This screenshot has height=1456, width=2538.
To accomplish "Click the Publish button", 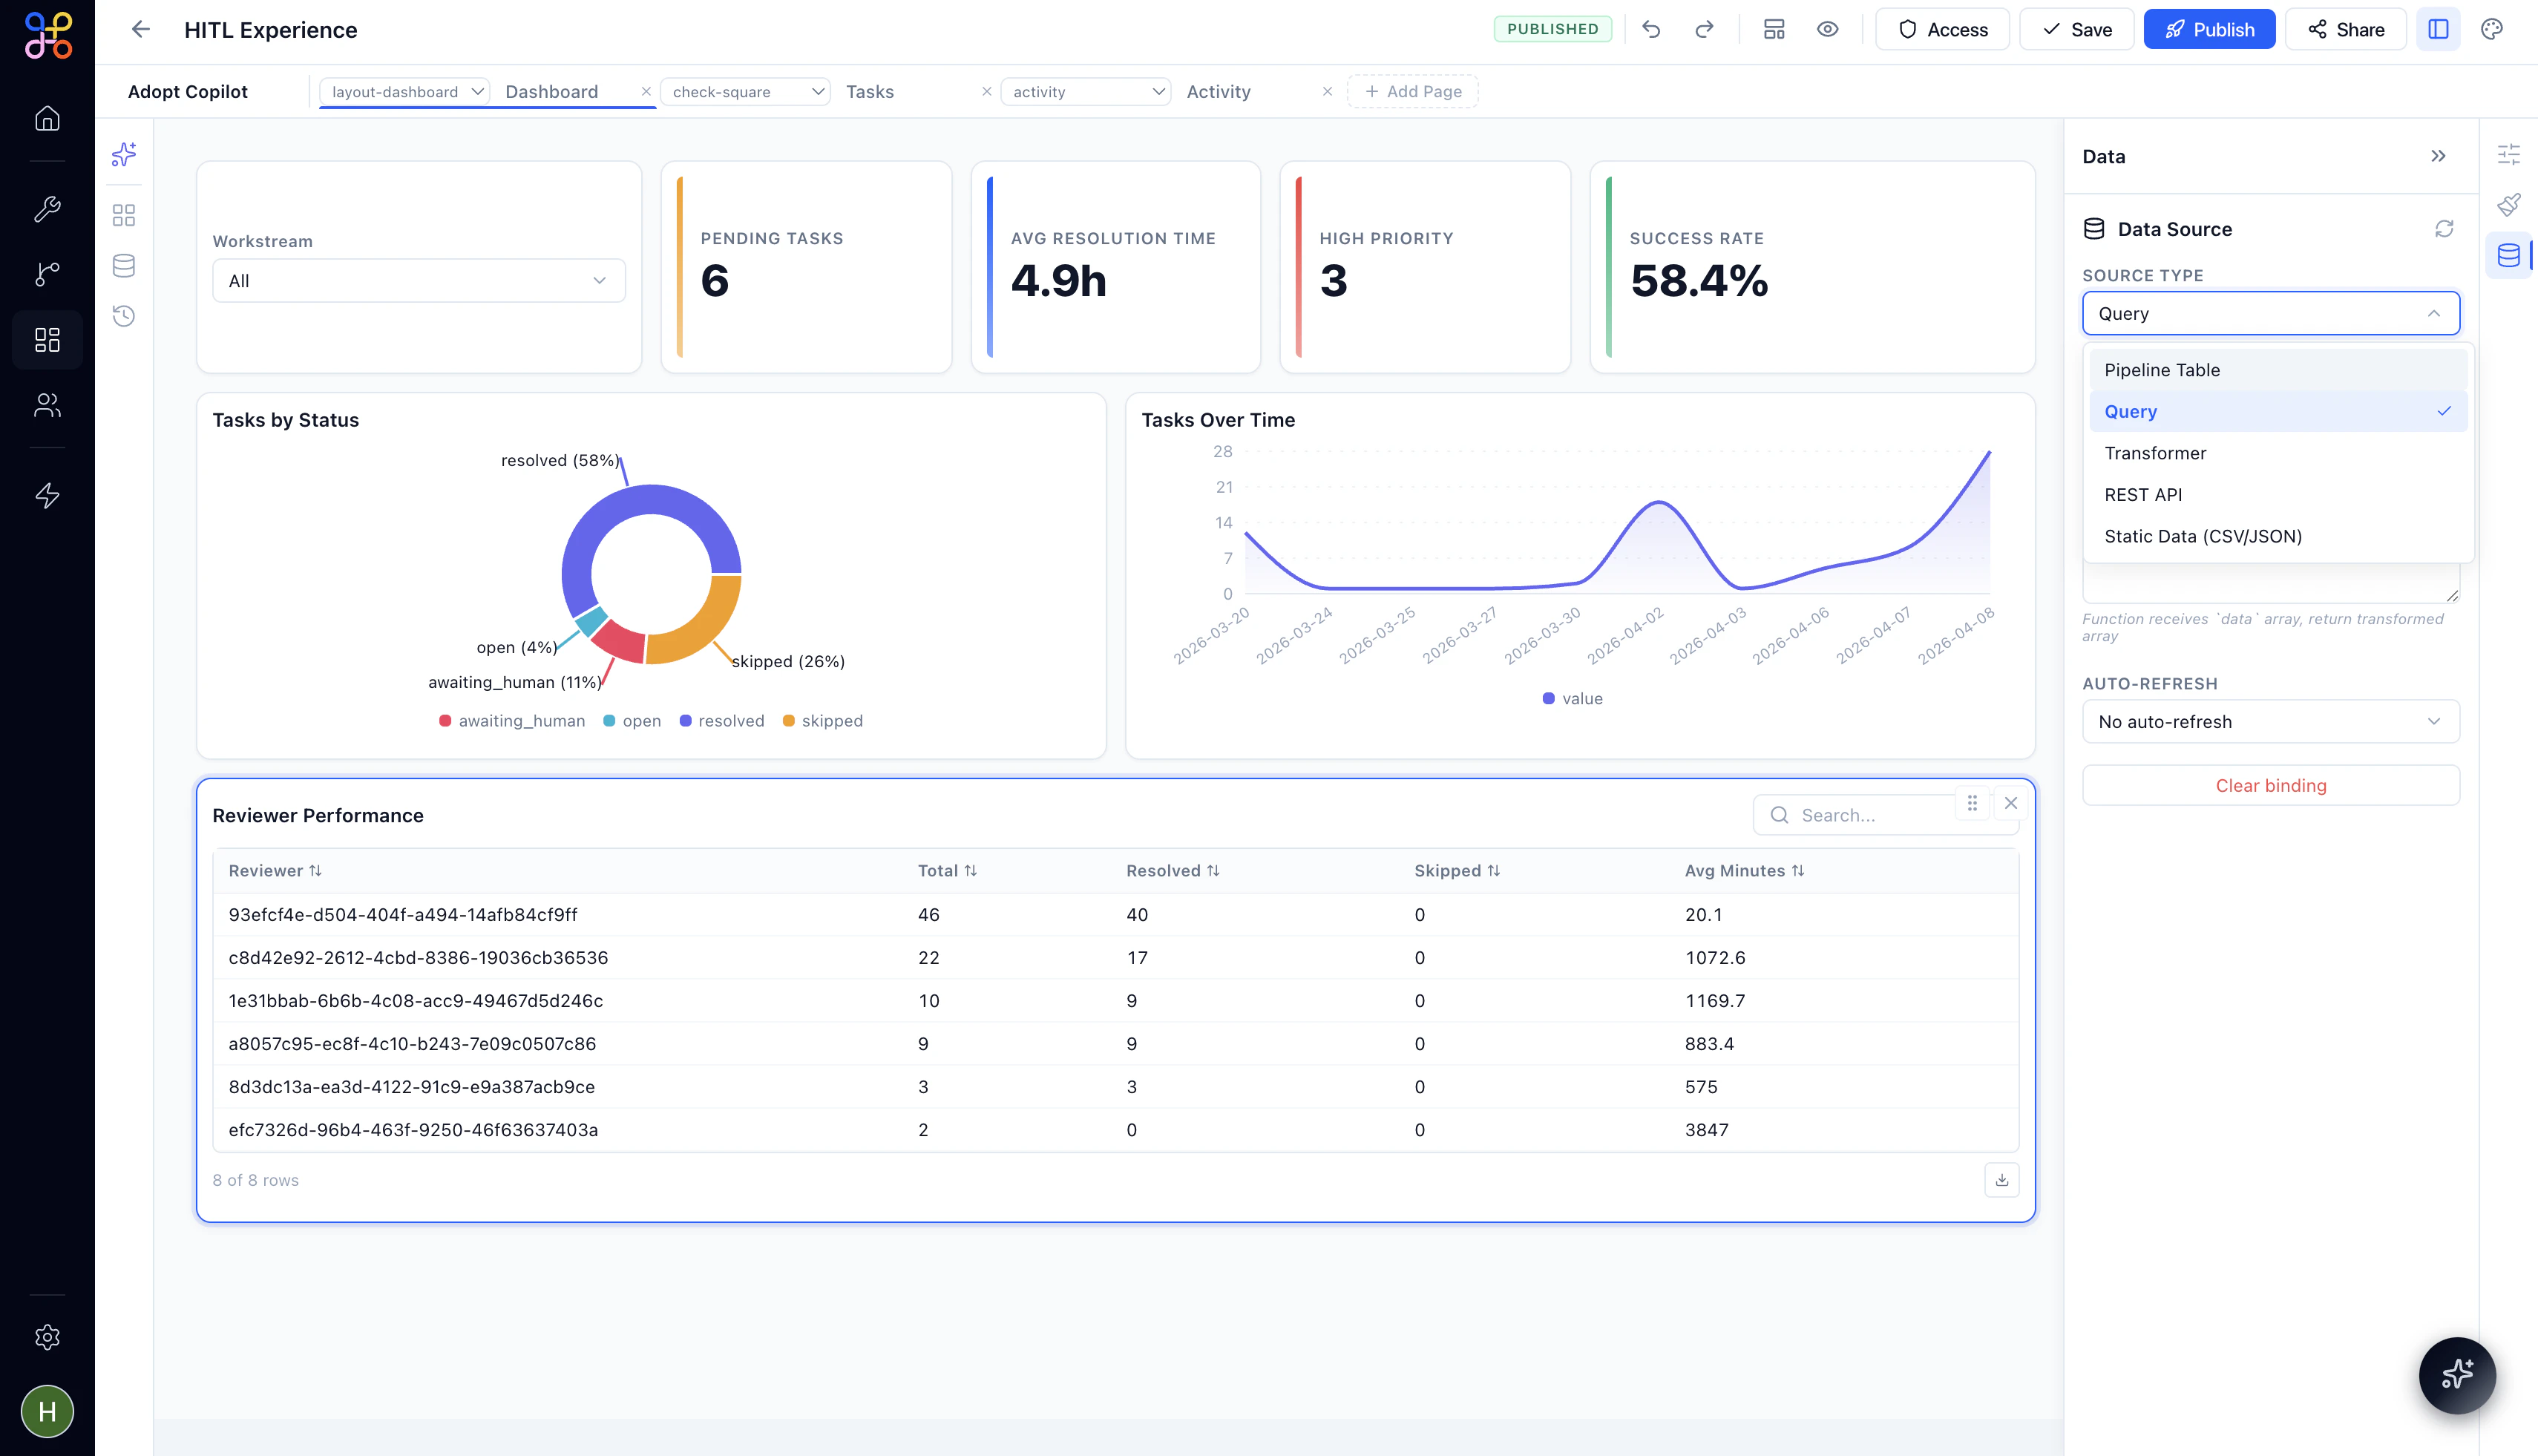I will coord(2209,29).
